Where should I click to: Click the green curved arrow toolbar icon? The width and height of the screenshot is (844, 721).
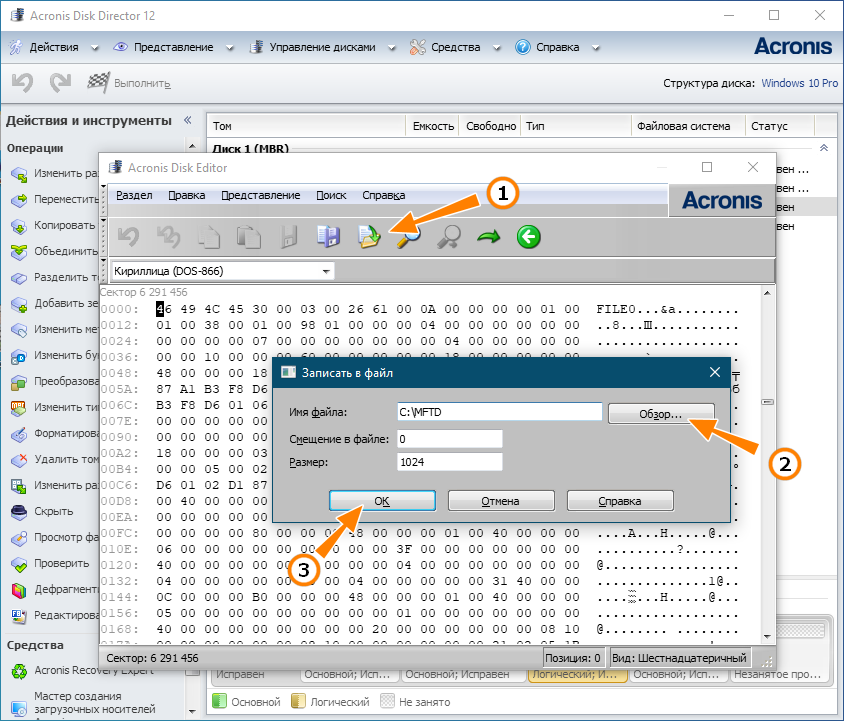(489, 236)
